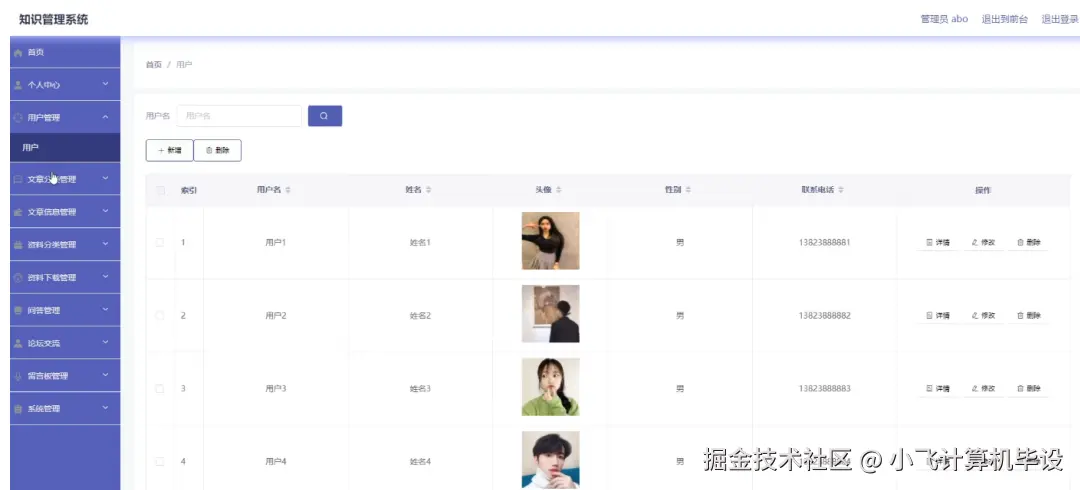Click sort arrows on 头像 column
The image size is (1080, 490).
[559, 190]
